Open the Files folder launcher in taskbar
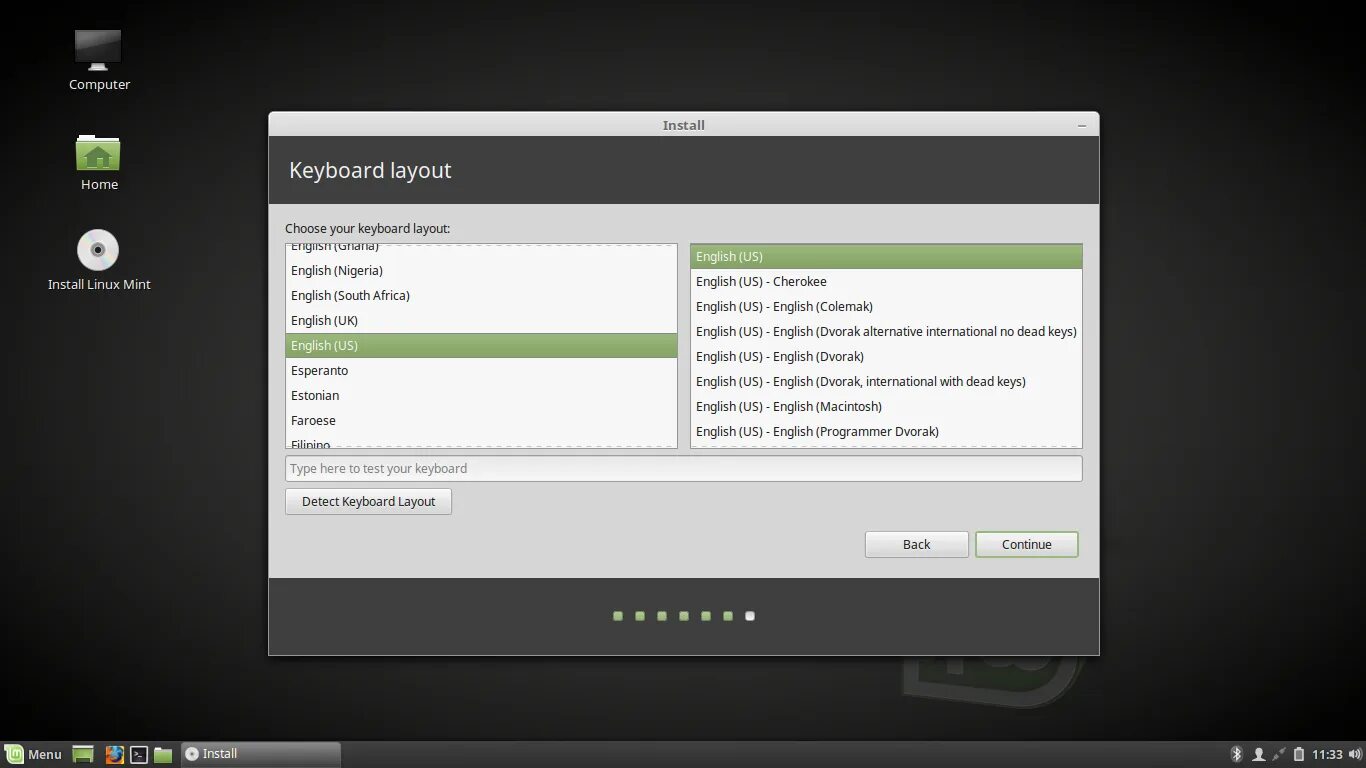The image size is (1366, 768). click(x=163, y=754)
